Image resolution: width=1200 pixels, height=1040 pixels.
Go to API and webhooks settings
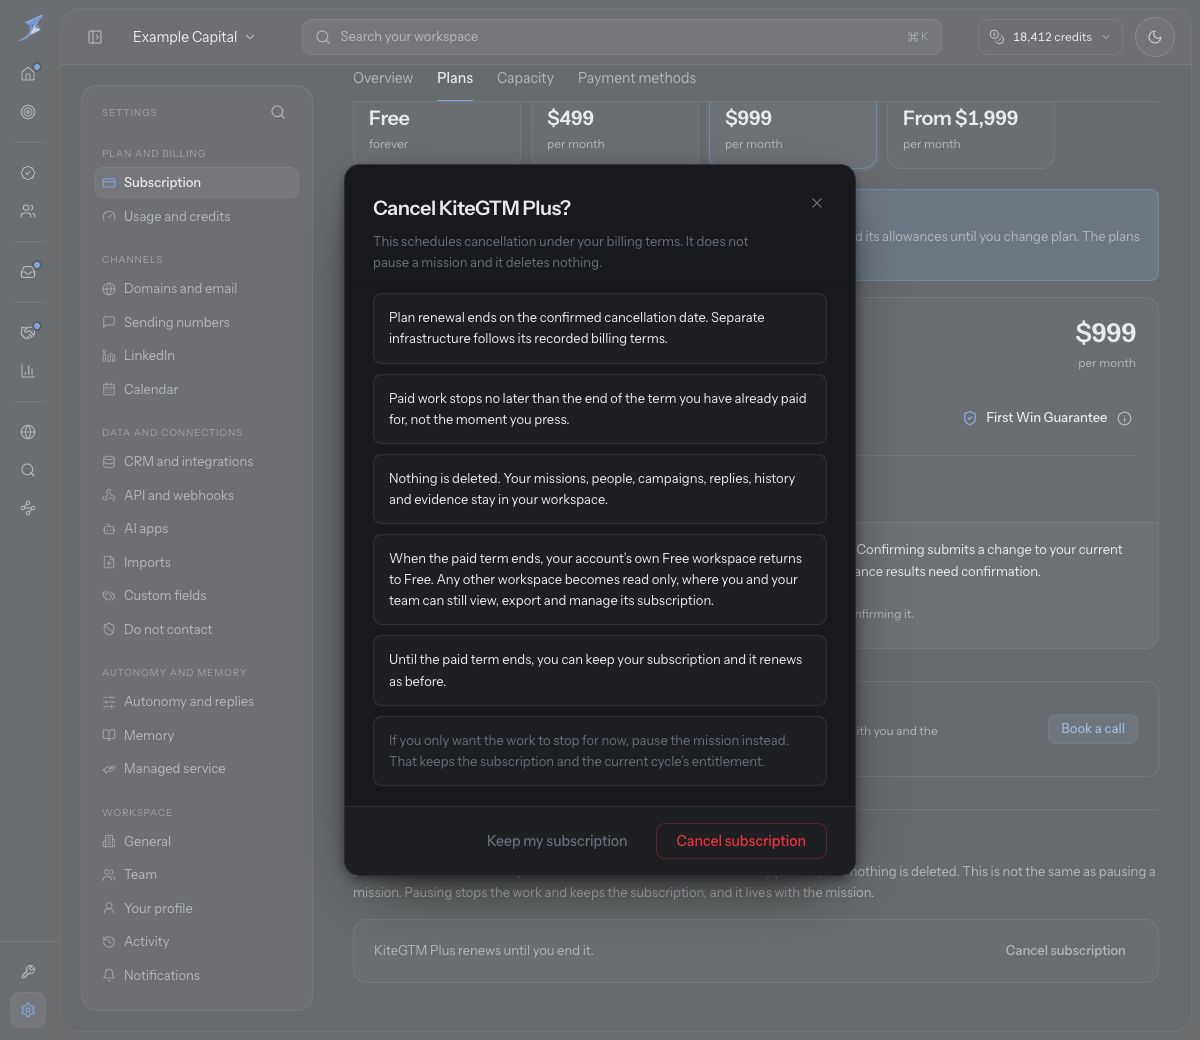click(x=197, y=495)
